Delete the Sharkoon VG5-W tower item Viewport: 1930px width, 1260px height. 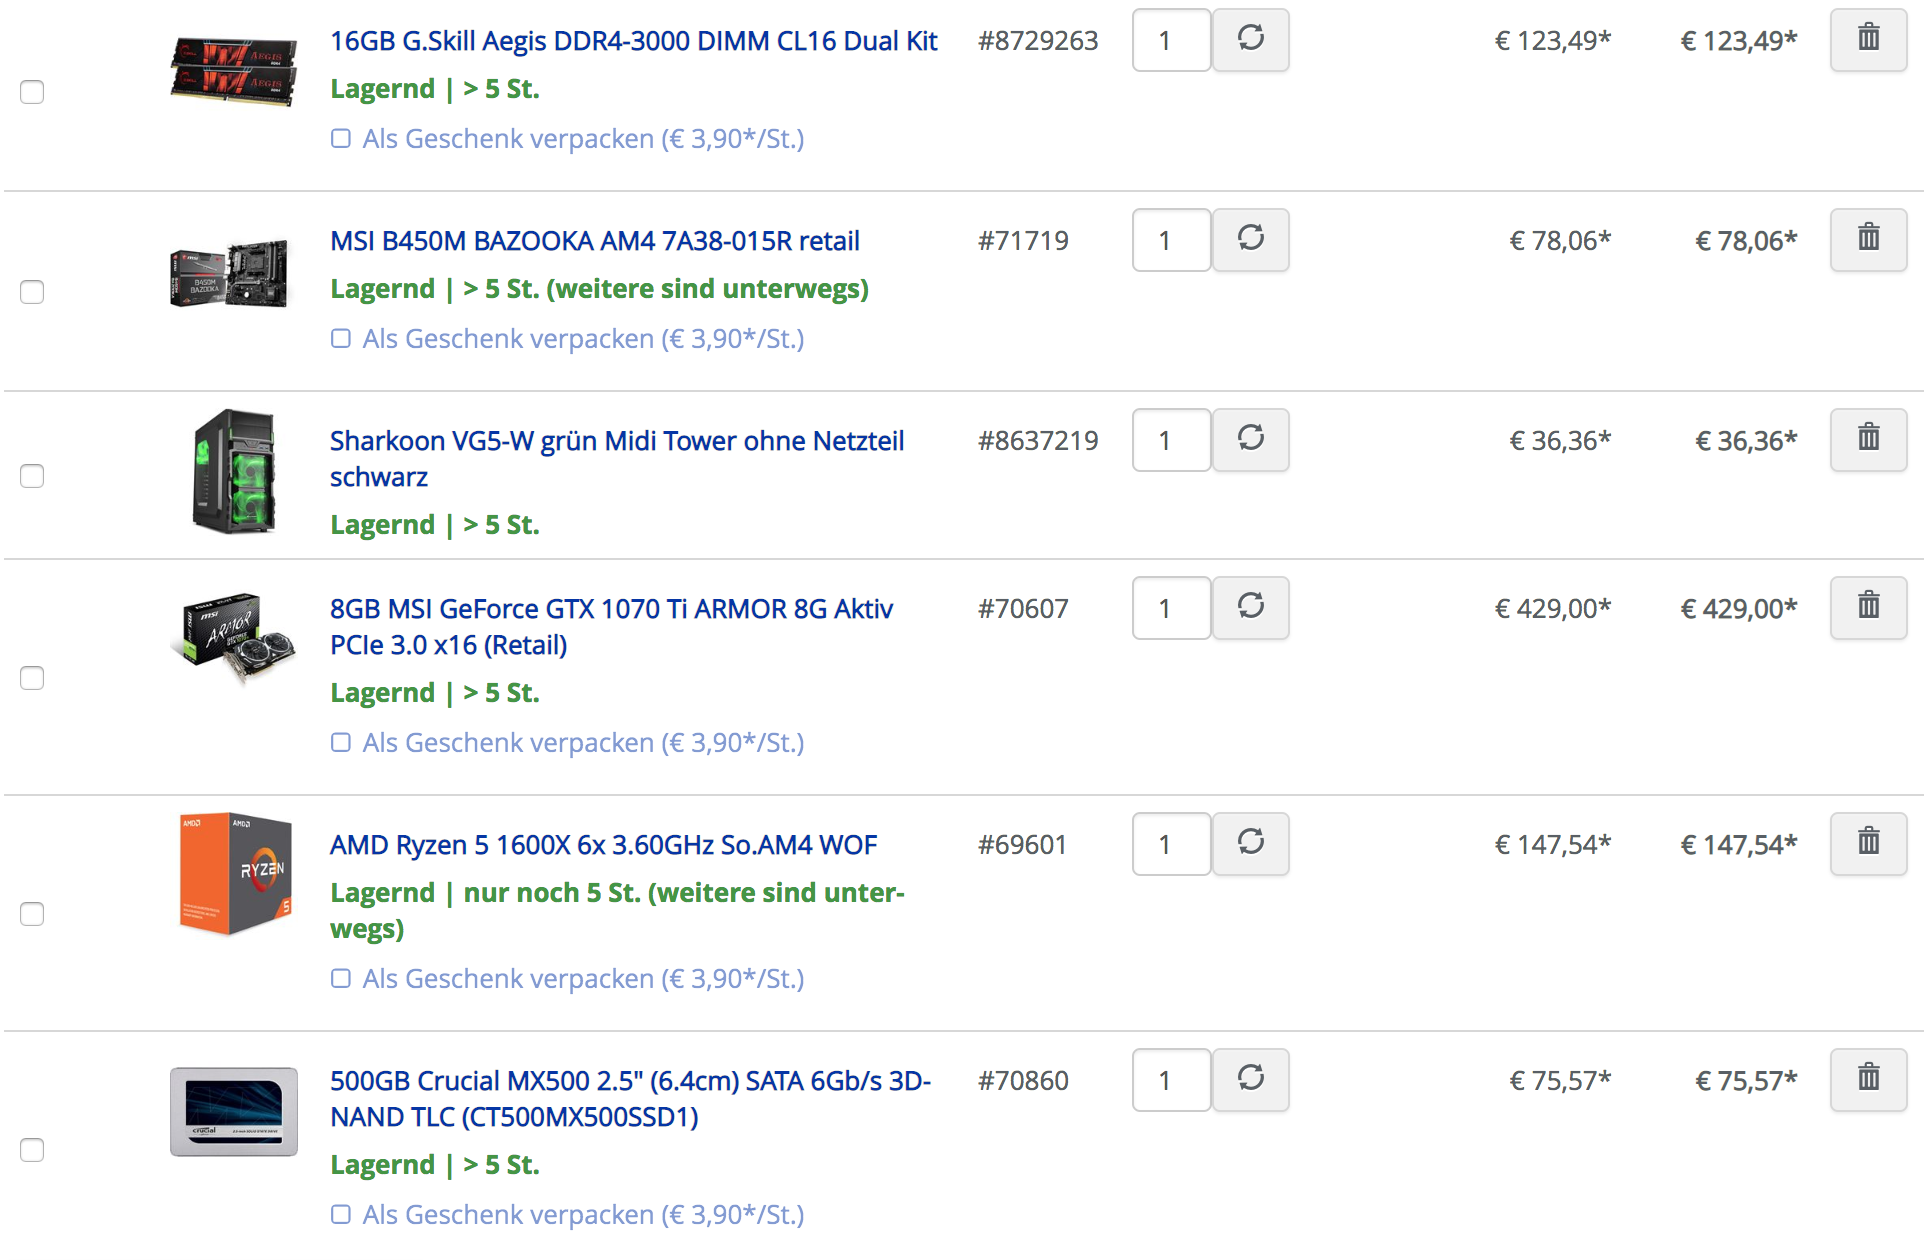(x=1868, y=440)
